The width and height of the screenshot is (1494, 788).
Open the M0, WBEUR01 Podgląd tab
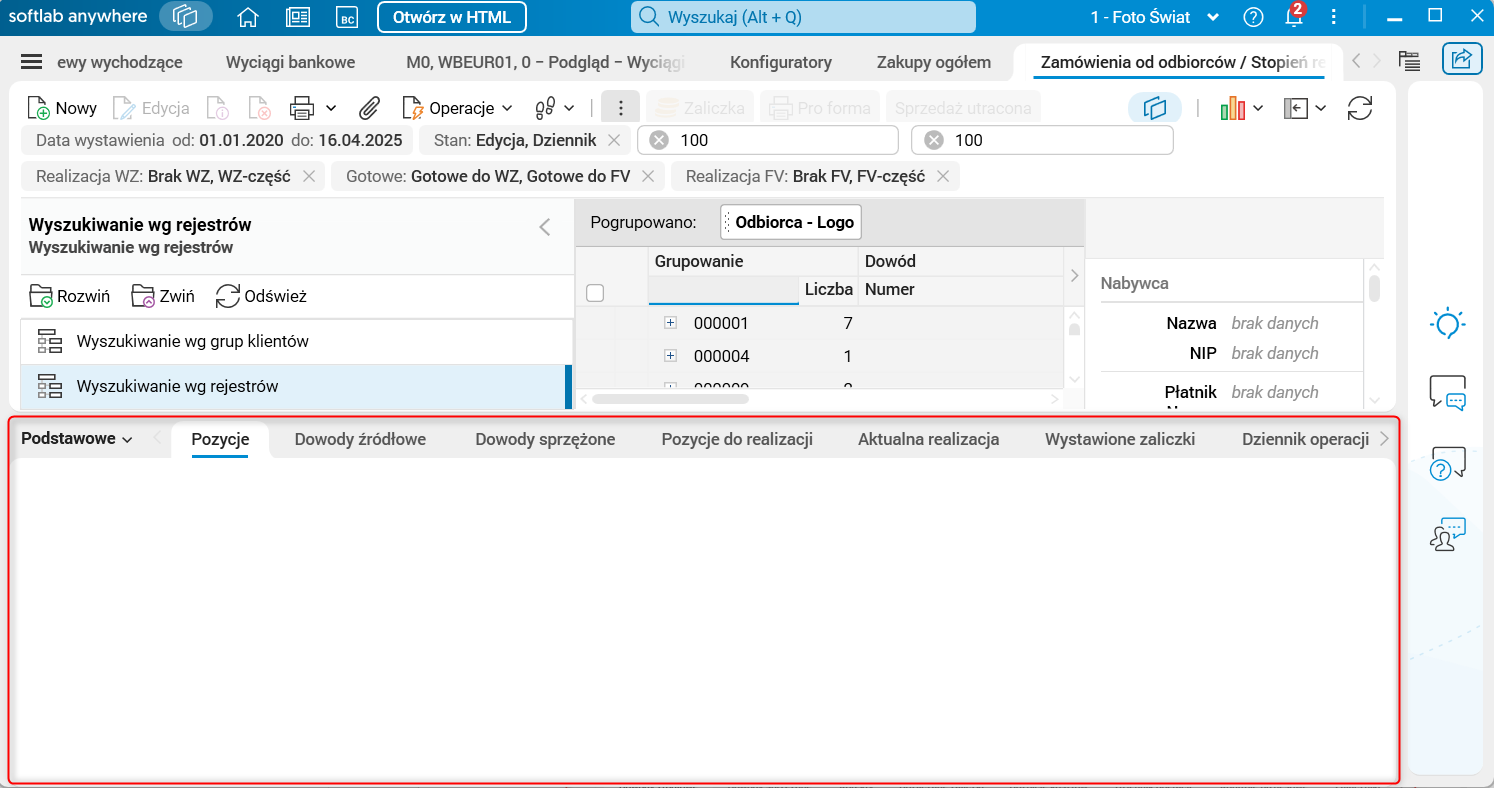(545, 62)
